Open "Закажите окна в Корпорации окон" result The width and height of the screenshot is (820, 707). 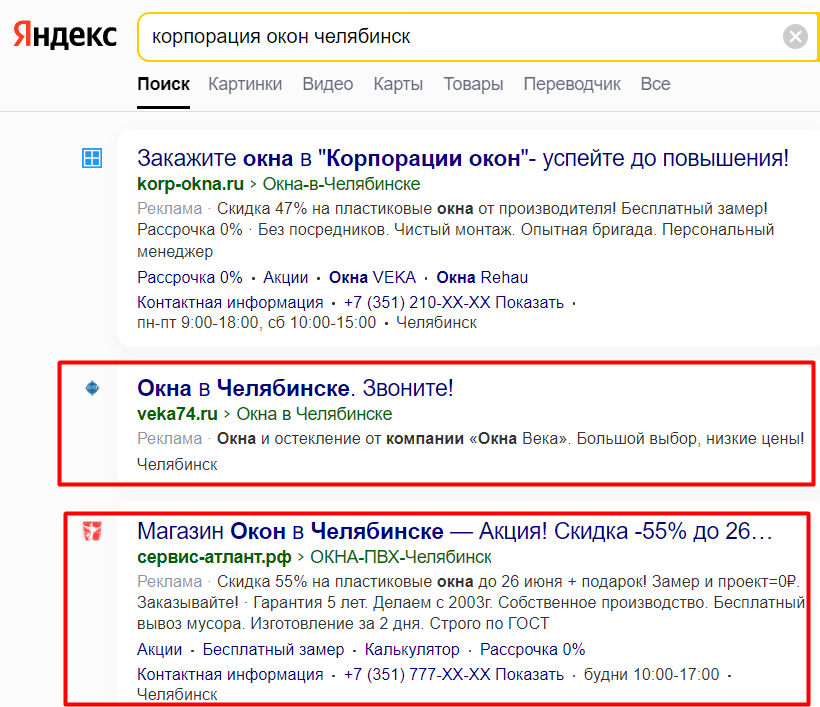coord(462,158)
